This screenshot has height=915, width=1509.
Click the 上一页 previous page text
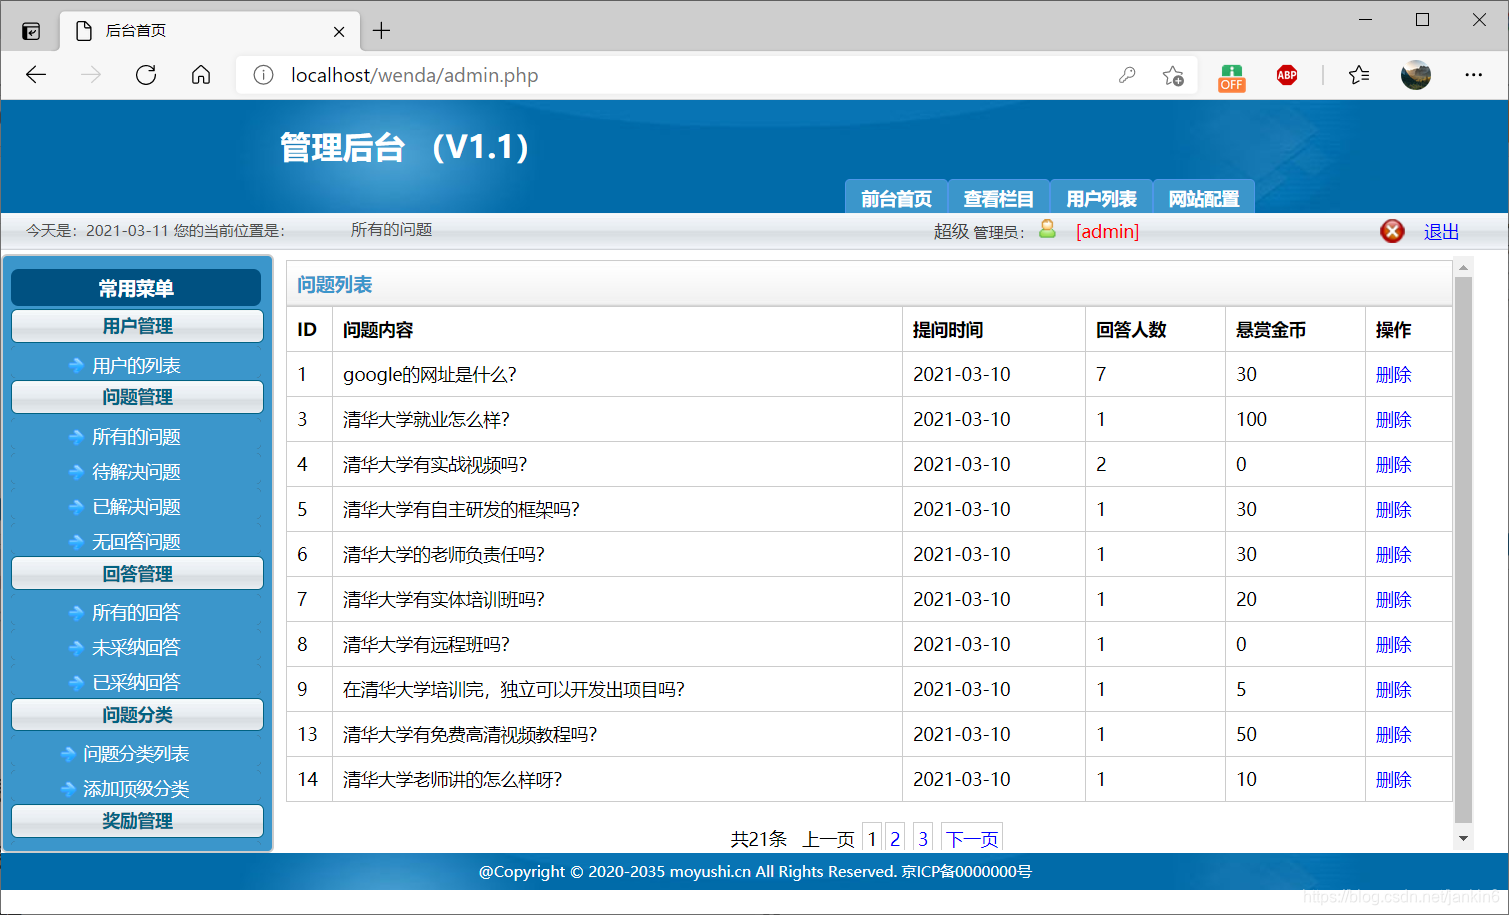(828, 839)
